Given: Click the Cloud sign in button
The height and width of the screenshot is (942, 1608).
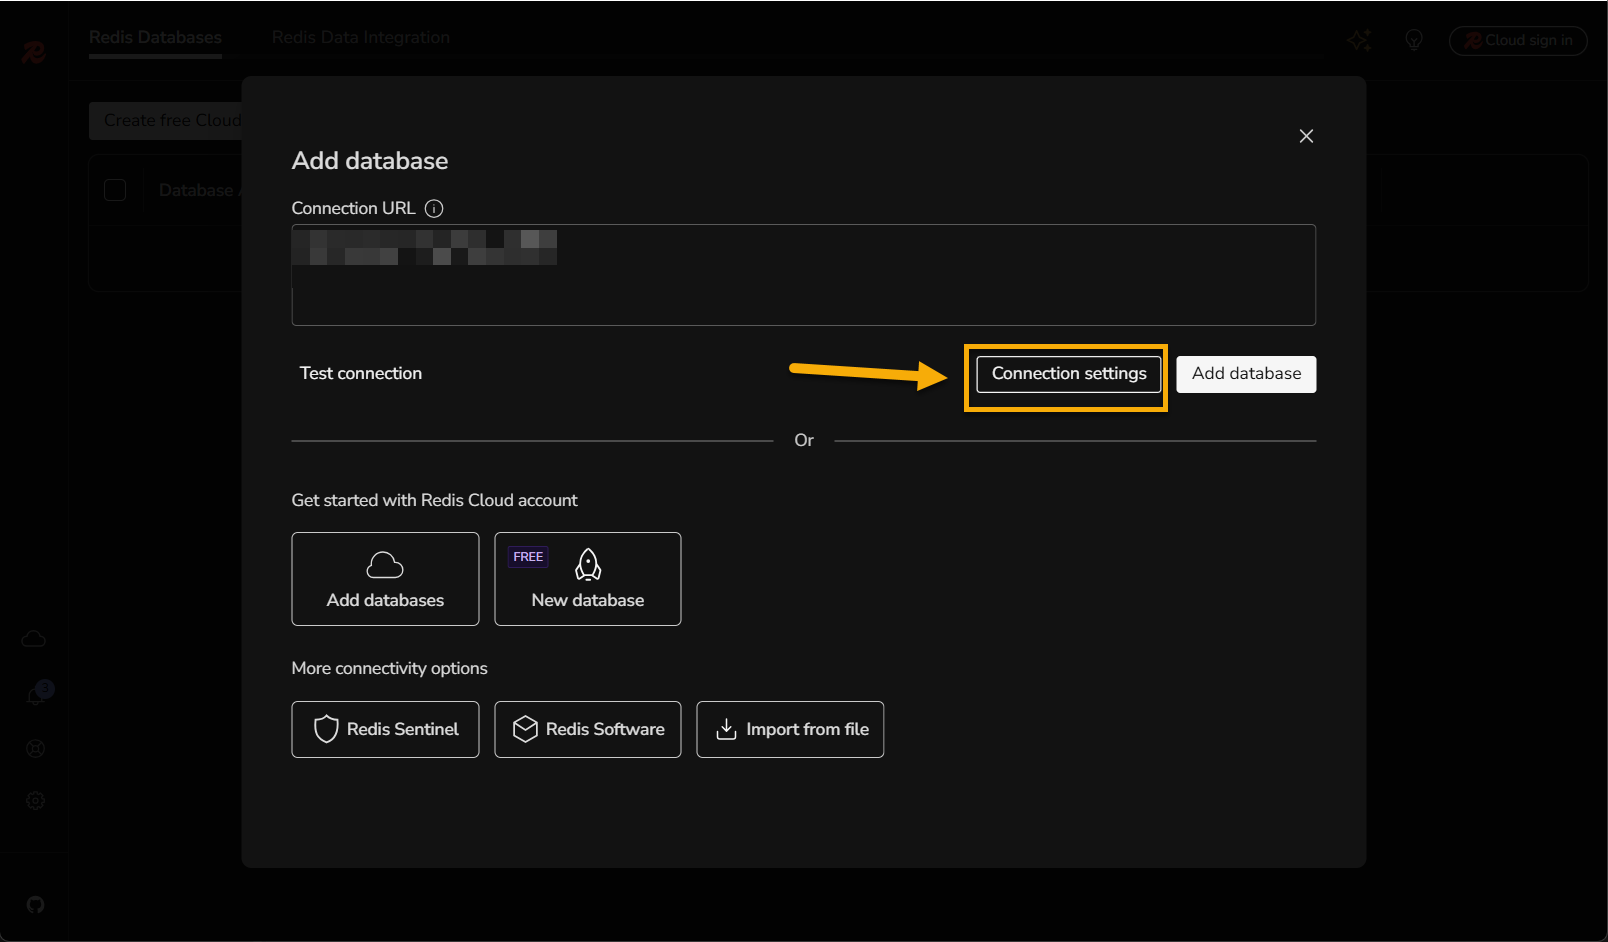Looking at the screenshot, I should tap(1517, 40).
